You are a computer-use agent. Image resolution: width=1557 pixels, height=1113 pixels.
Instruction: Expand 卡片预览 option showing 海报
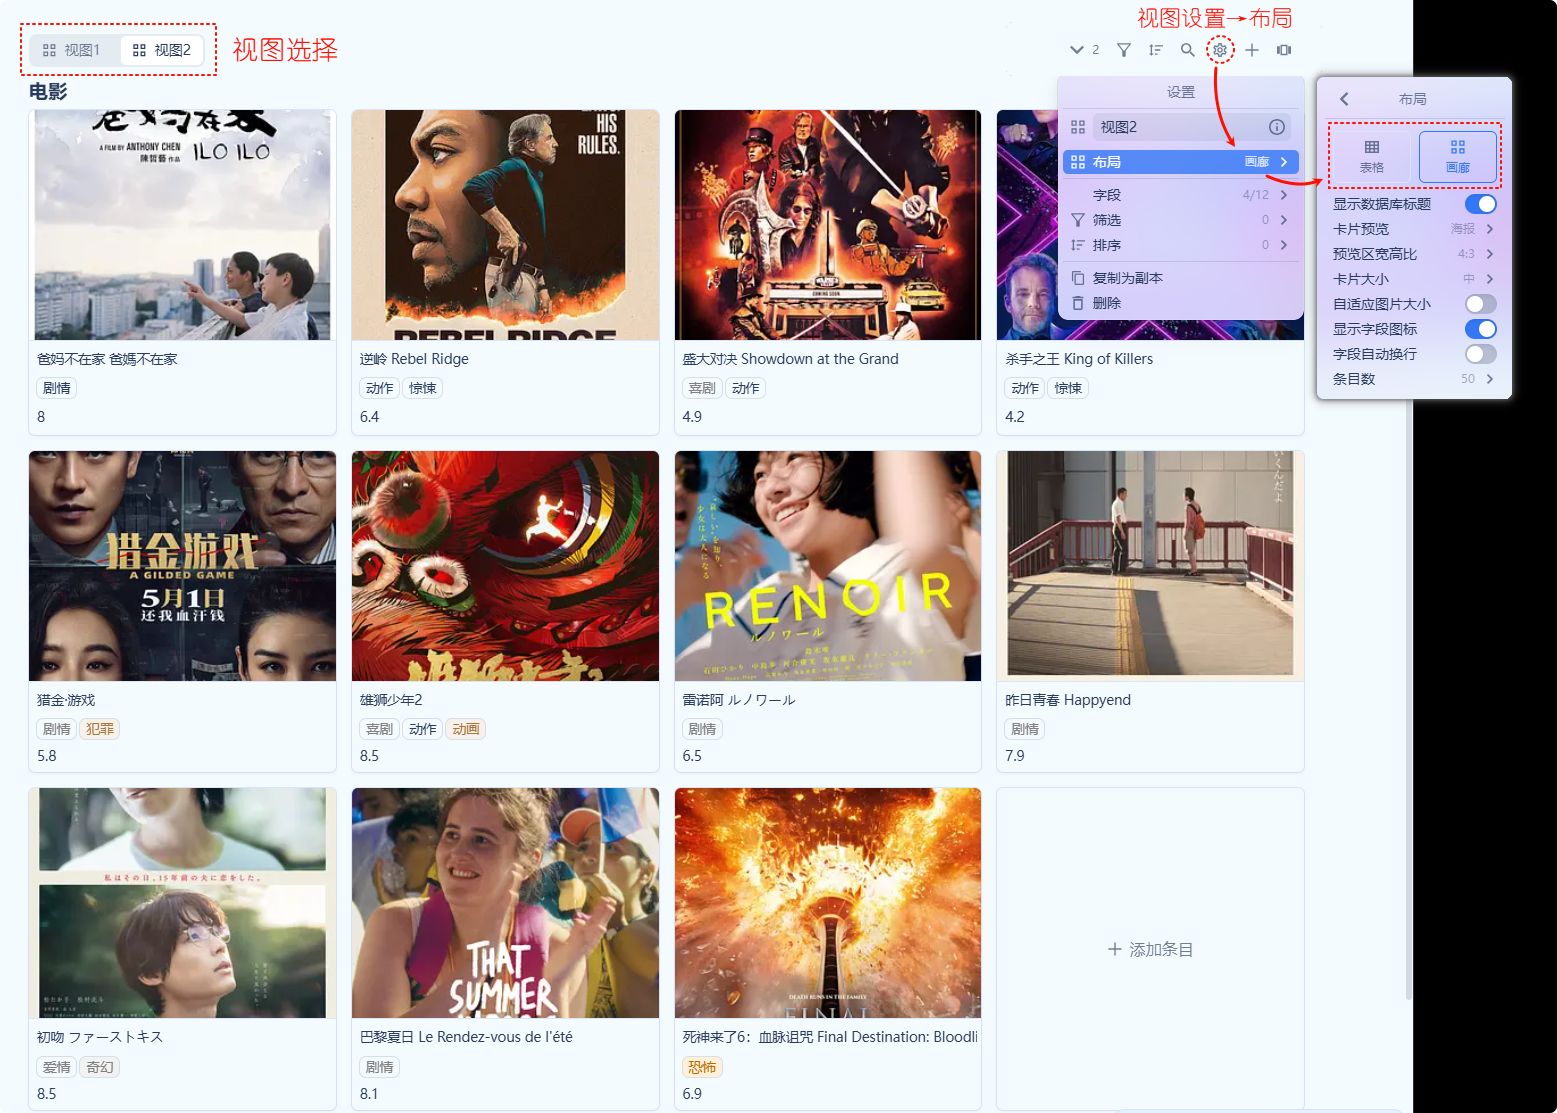pos(1414,229)
